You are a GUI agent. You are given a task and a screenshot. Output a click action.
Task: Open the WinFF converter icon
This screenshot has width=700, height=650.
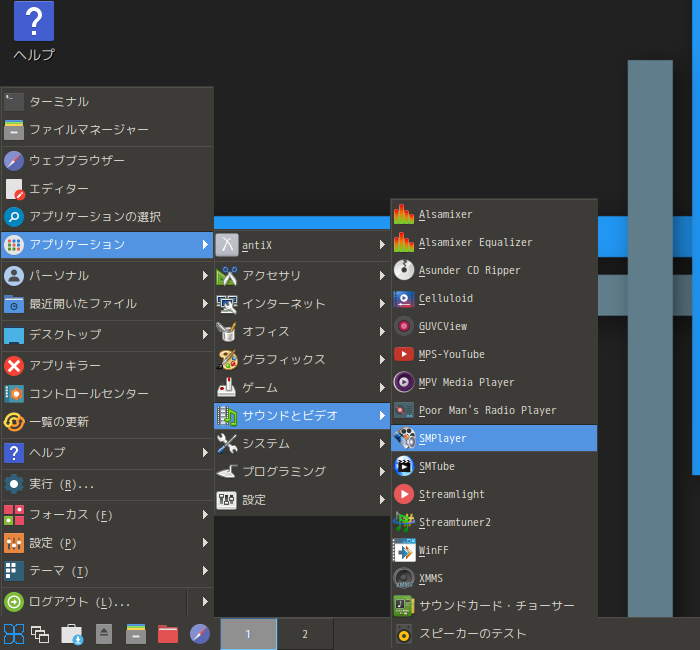tap(404, 550)
